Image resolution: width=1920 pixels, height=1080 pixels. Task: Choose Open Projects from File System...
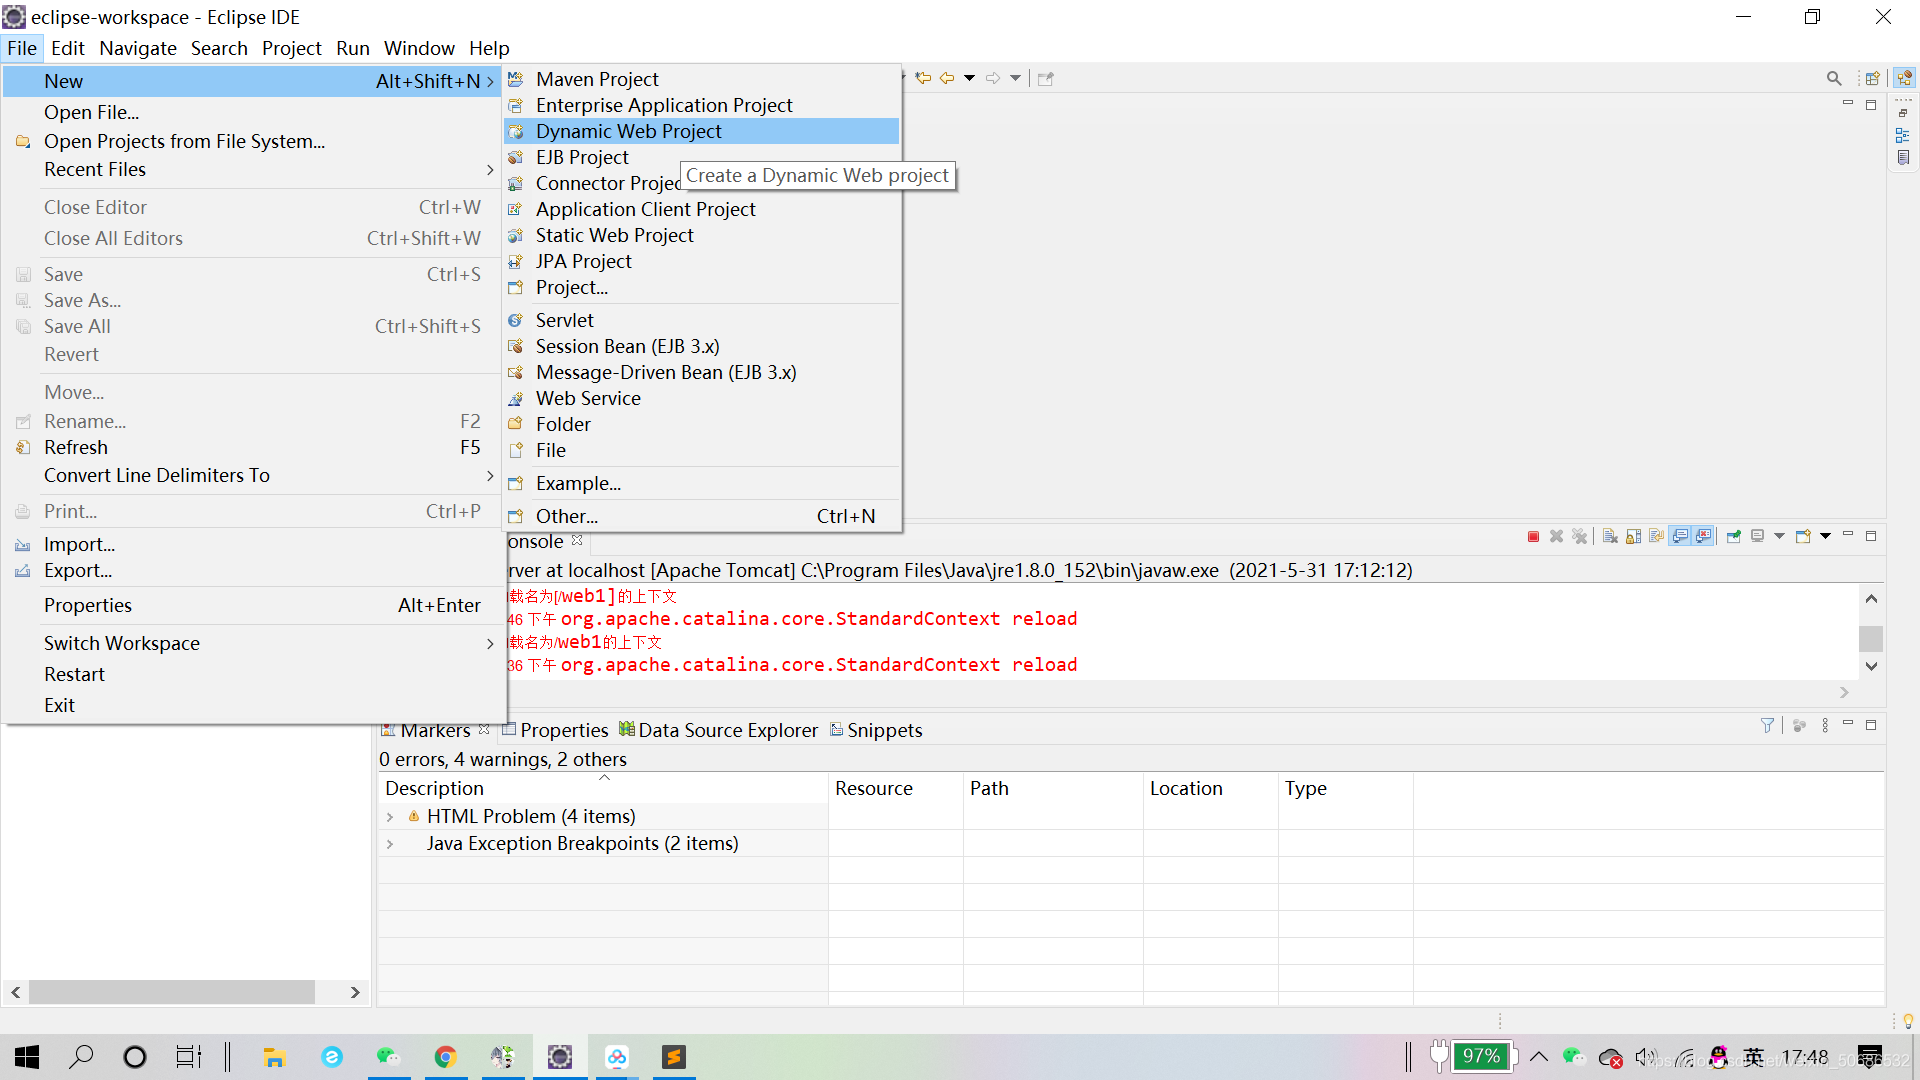(x=253, y=141)
